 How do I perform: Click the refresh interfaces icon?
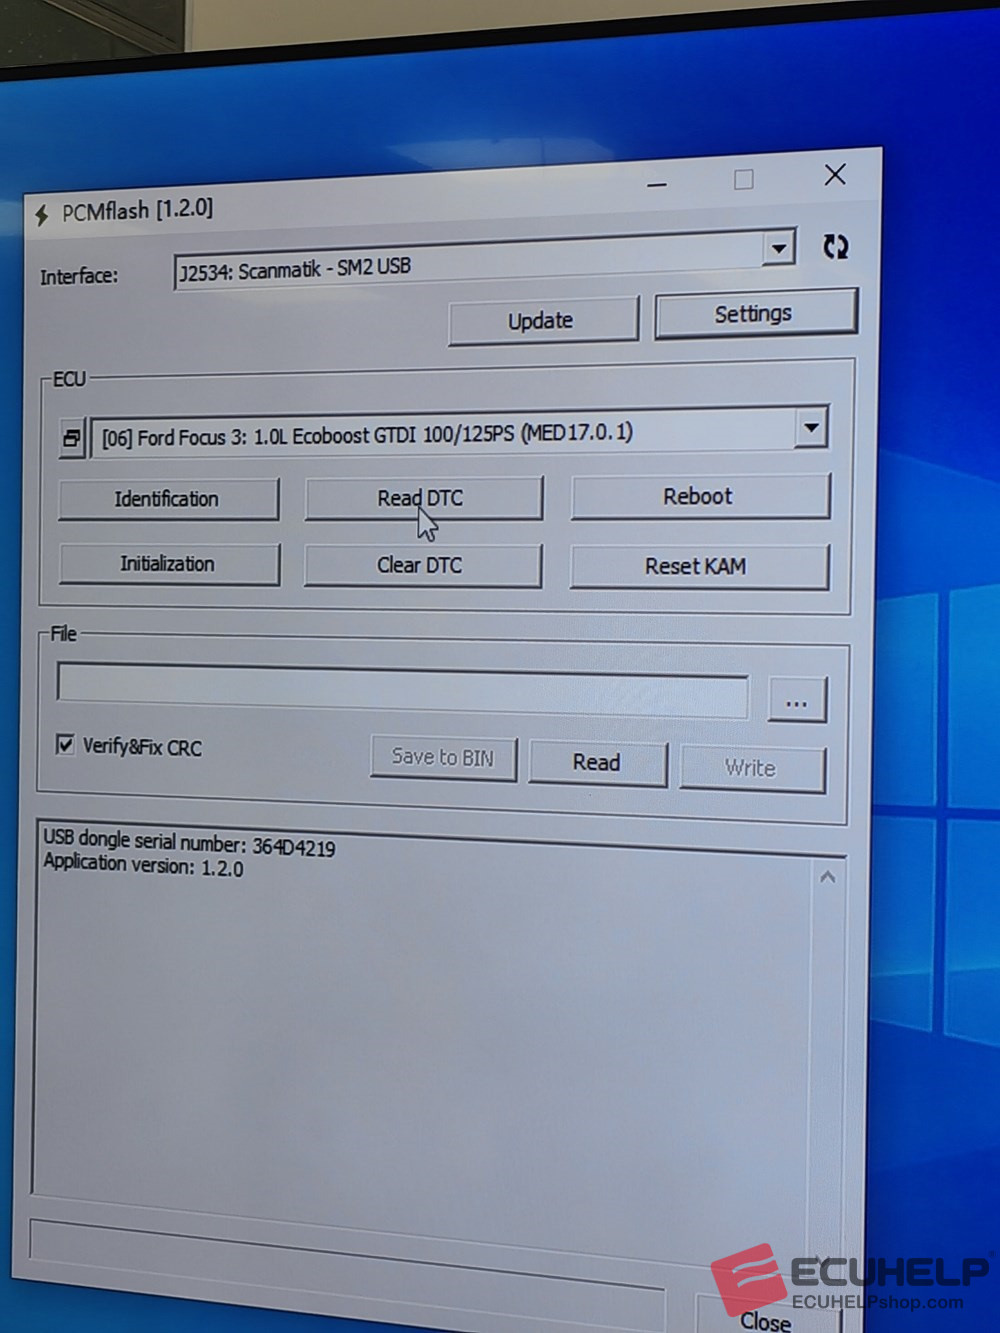[835, 247]
